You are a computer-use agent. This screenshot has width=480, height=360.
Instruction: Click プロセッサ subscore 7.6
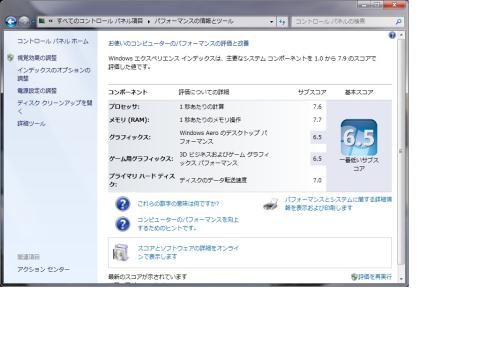(317, 107)
